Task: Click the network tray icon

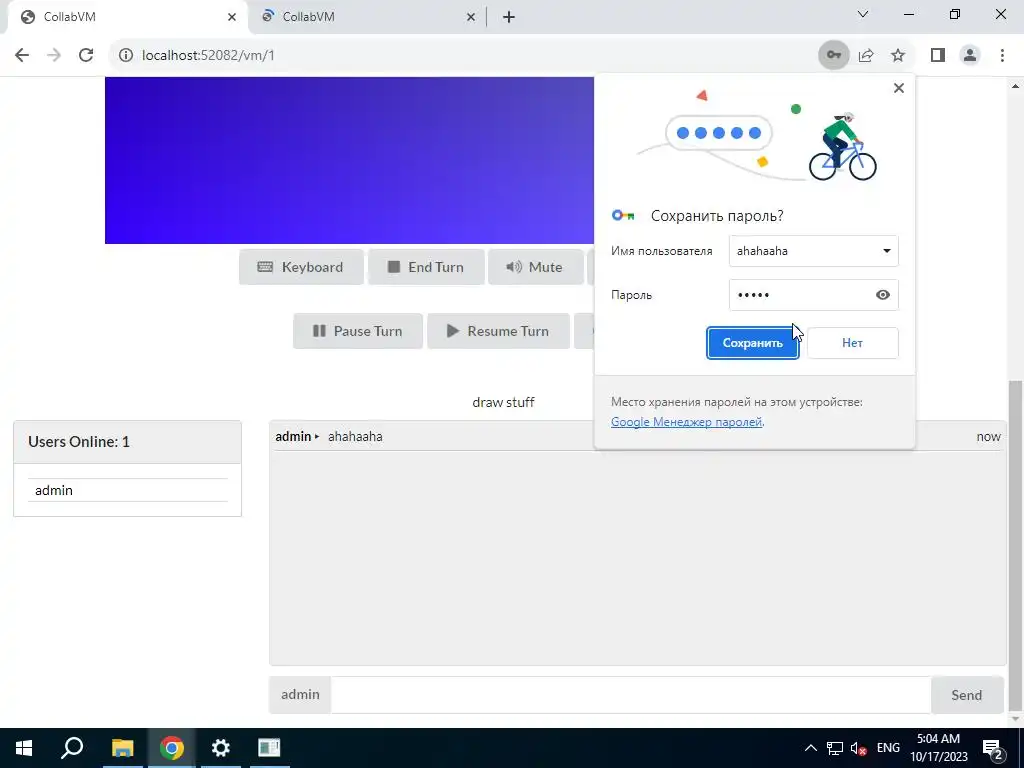Action: point(835,748)
